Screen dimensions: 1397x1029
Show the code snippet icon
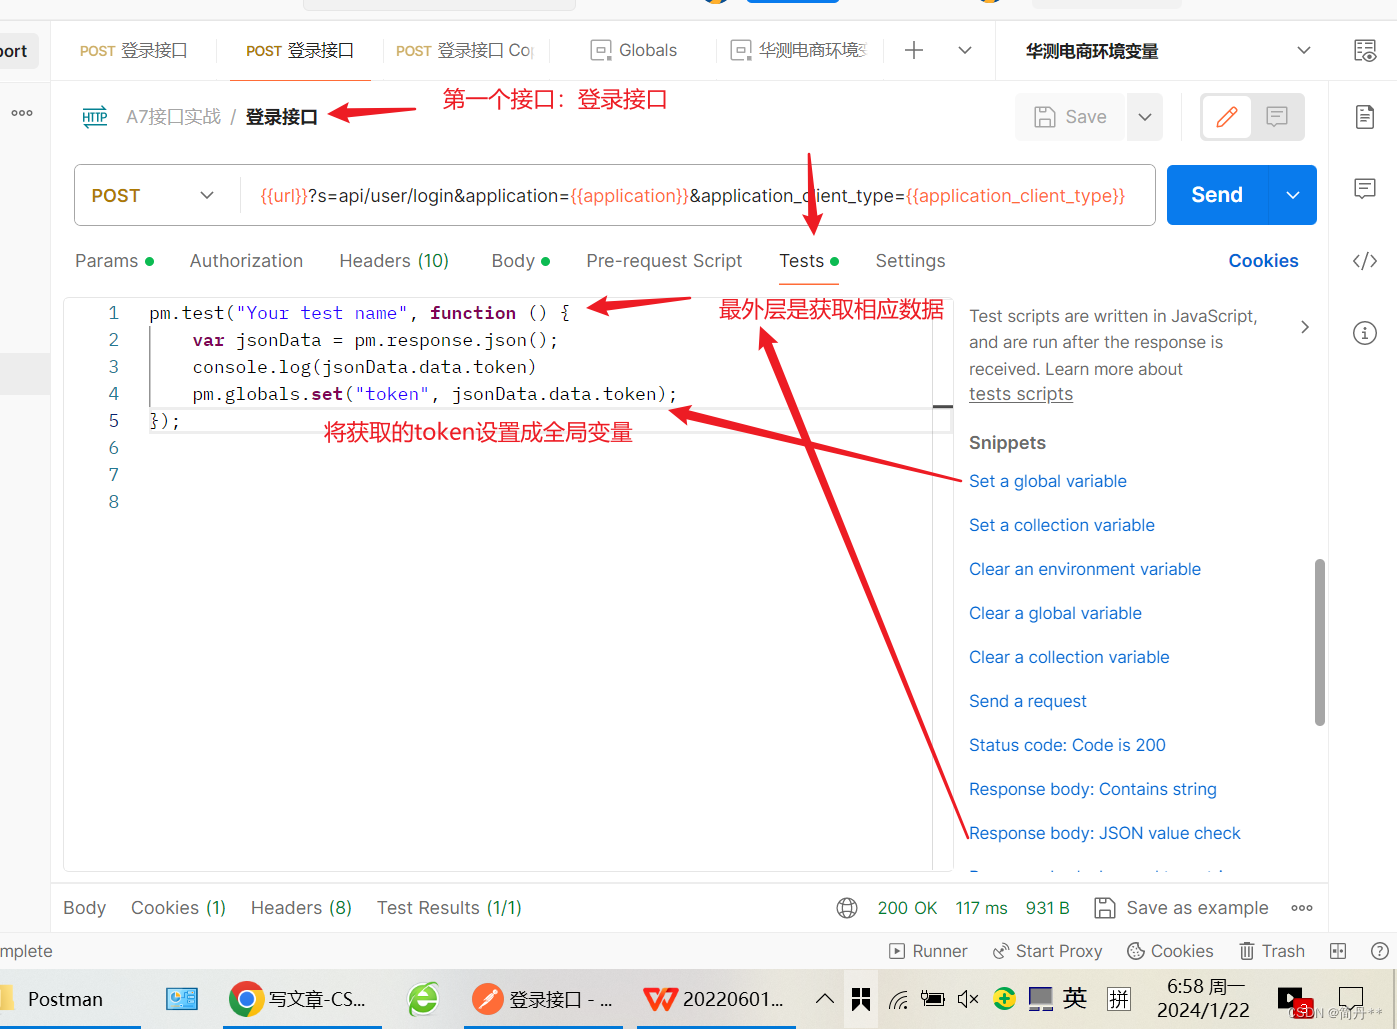click(x=1365, y=261)
